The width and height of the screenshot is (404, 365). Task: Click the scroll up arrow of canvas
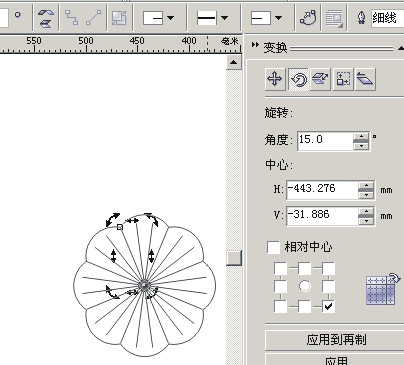(x=234, y=62)
